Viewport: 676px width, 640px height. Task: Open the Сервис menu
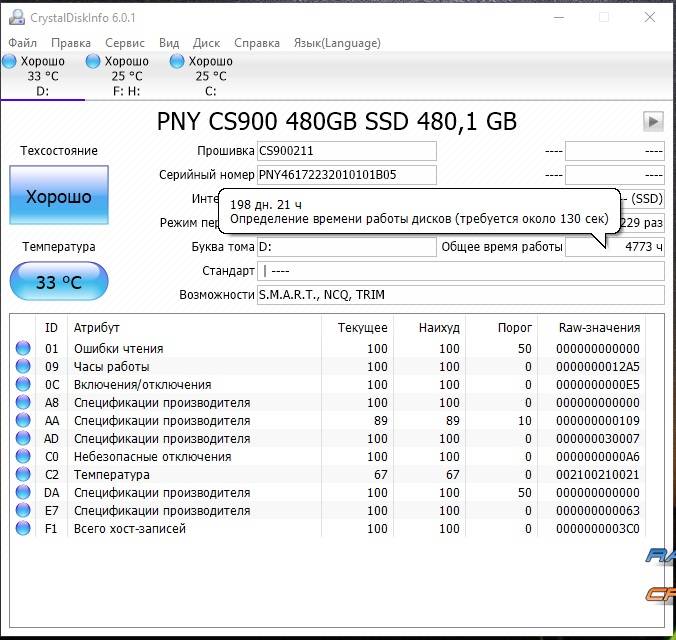pyautogui.click(x=125, y=43)
